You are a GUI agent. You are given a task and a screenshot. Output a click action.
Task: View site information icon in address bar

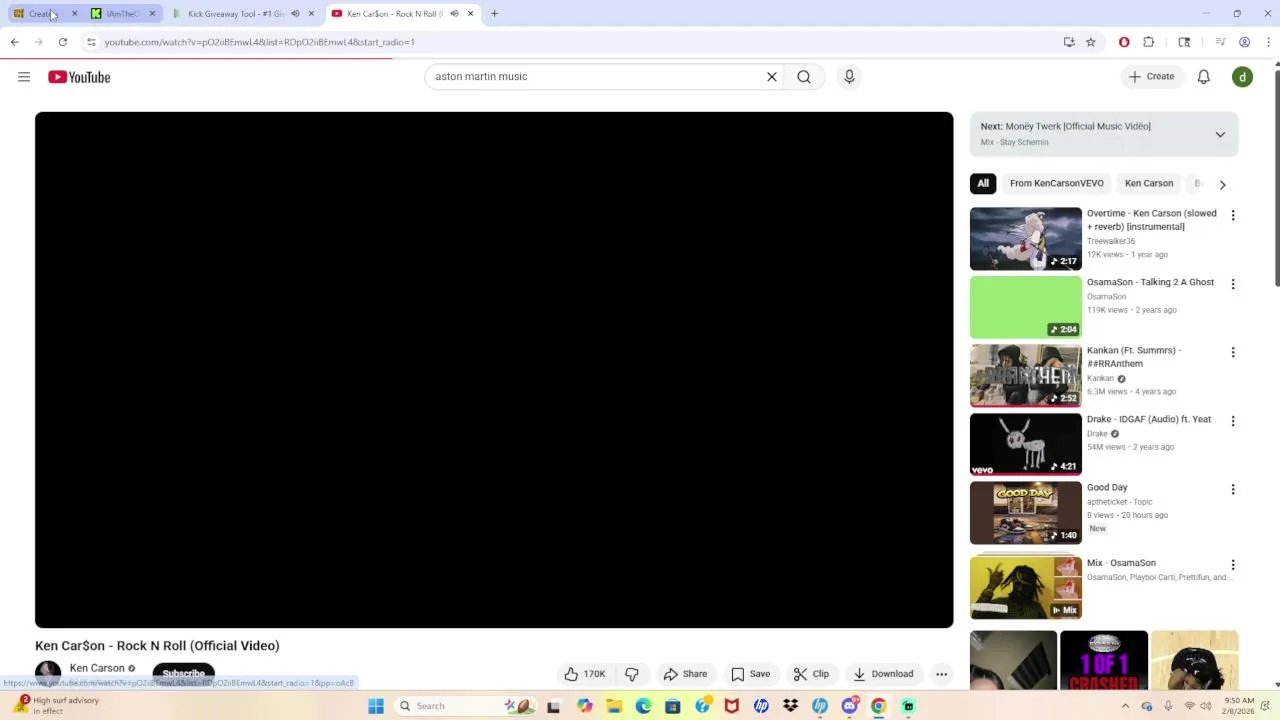(x=91, y=42)
